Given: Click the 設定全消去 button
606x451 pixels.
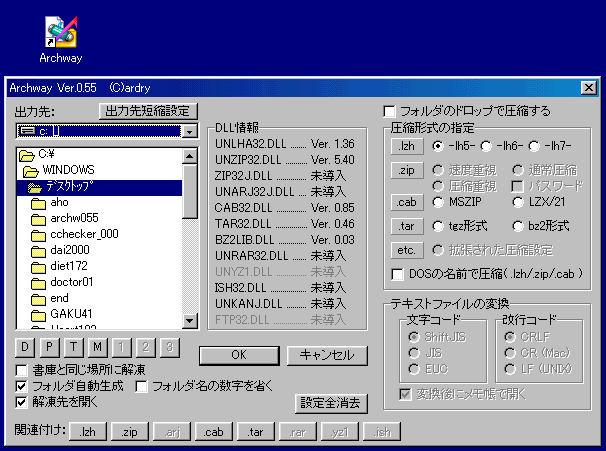Looking at the screenshot, I should coord(332,403).
